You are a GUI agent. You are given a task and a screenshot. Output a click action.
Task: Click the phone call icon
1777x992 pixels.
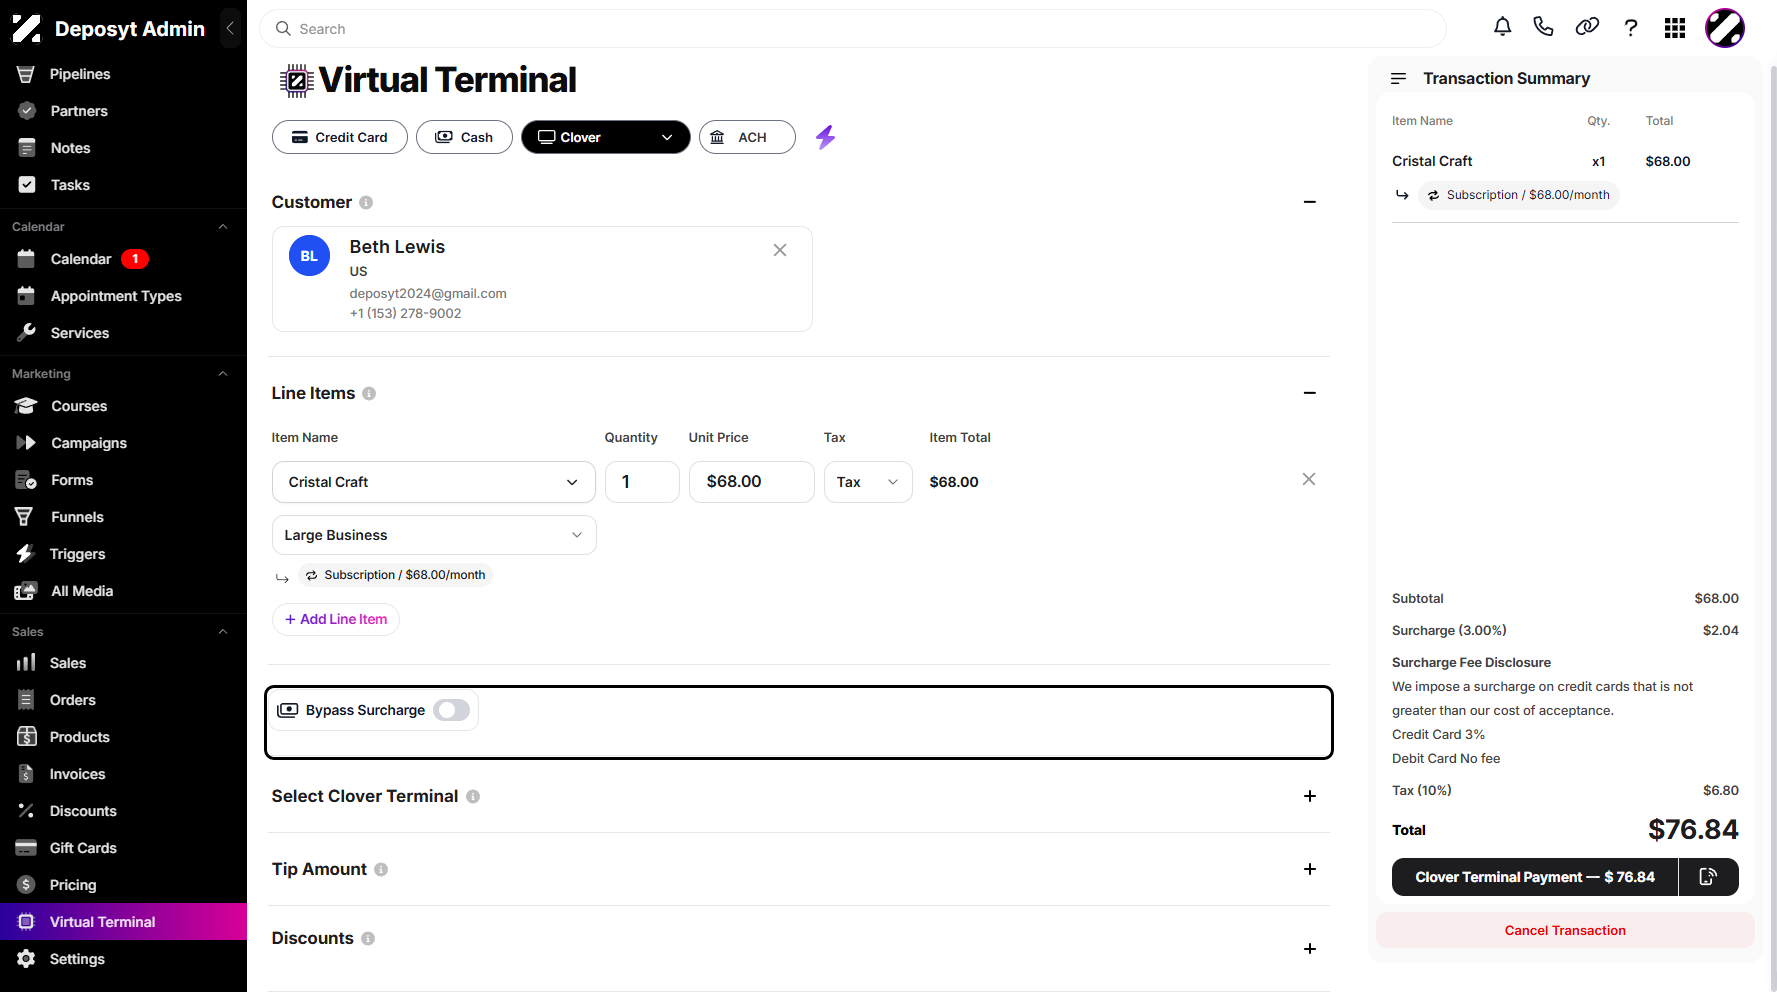(x=1543, y=27)
